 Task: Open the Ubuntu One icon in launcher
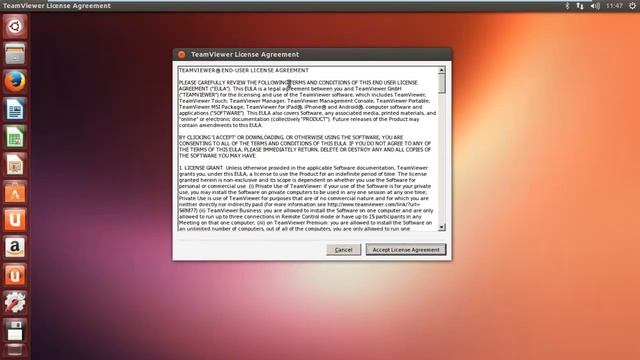tap(15, 220)
